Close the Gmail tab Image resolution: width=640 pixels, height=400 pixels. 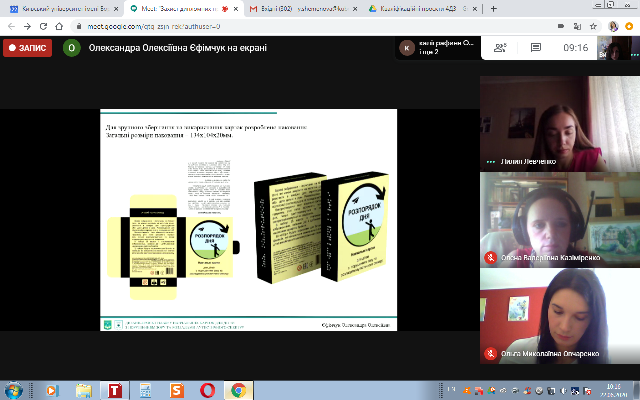355,9
